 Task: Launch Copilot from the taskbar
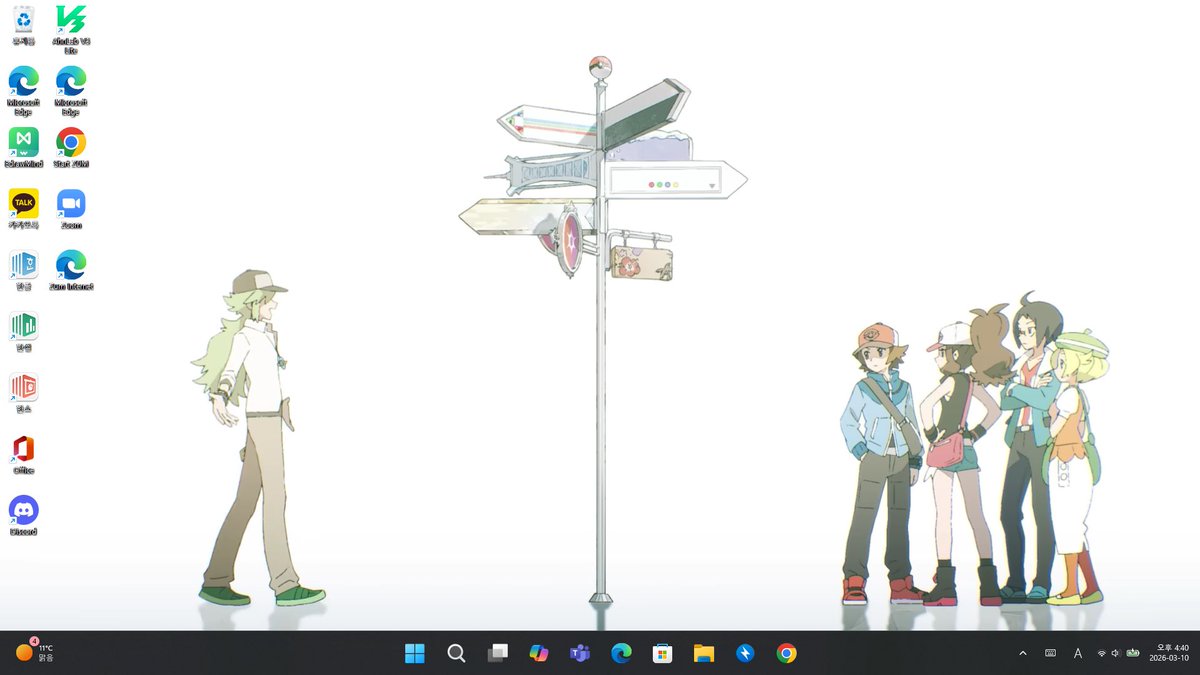click(539, 653)
